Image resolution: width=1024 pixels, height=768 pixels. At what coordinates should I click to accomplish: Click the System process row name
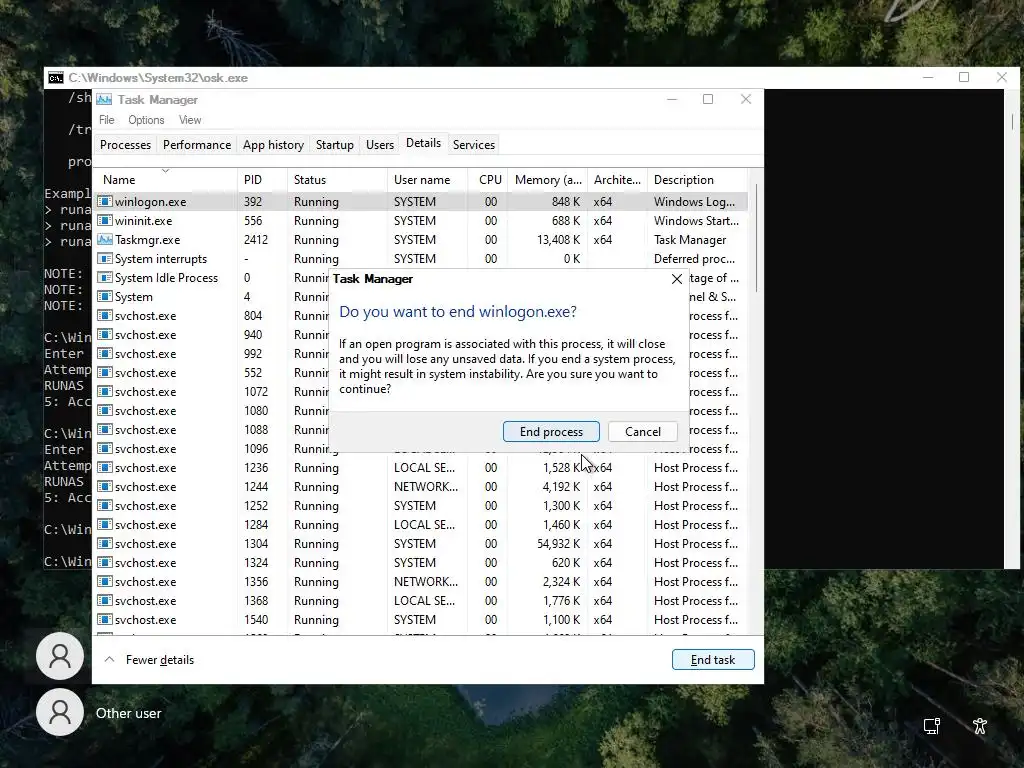pos(134,296)
